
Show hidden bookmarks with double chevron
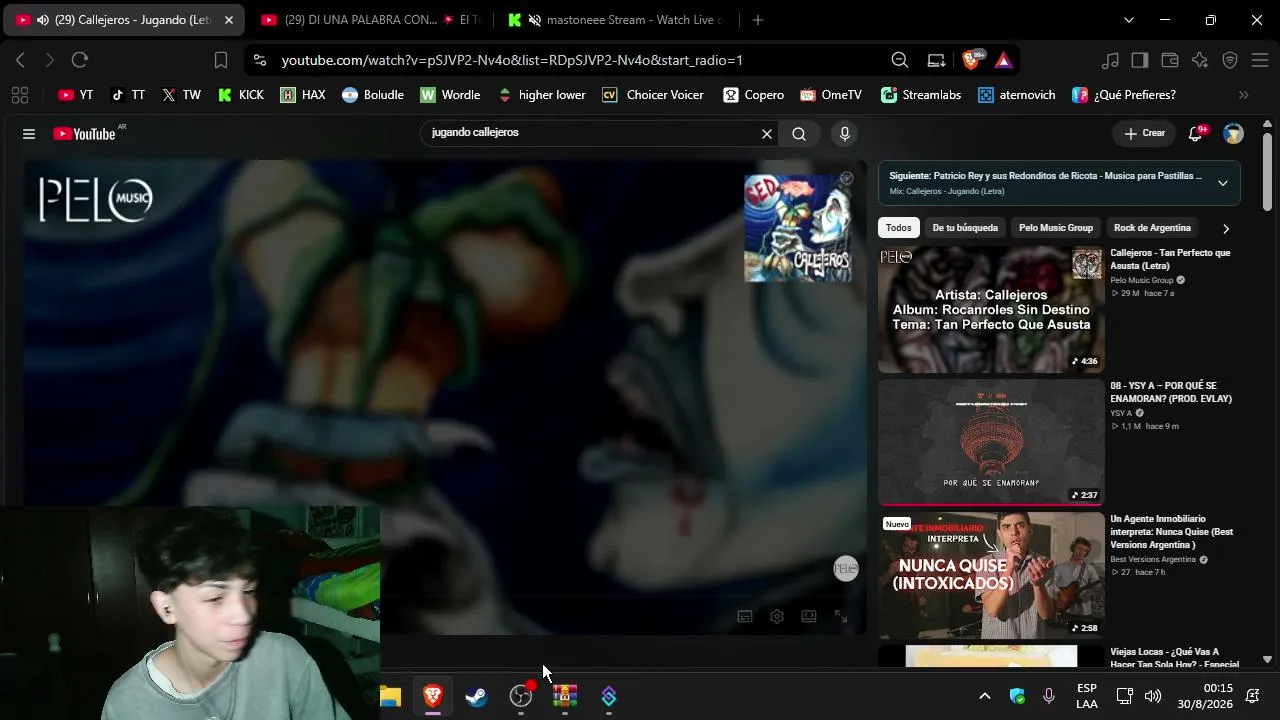coord(1244,95)
